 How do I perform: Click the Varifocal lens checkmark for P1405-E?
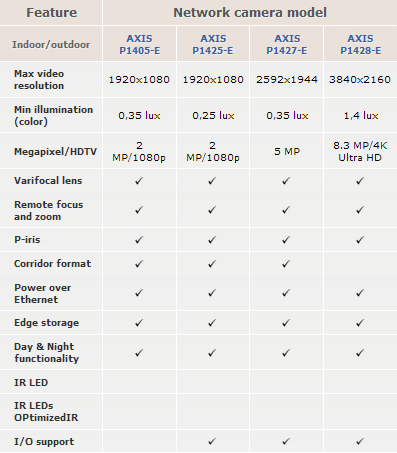tap(139, 181)
